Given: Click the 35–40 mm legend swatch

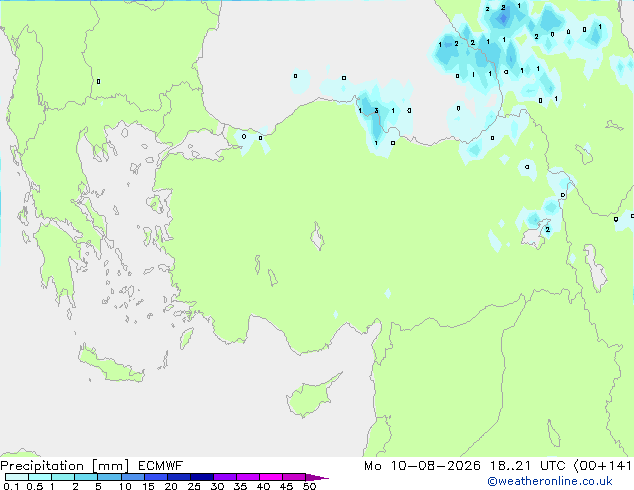Looking at the screenshot, I should [248, 477].
